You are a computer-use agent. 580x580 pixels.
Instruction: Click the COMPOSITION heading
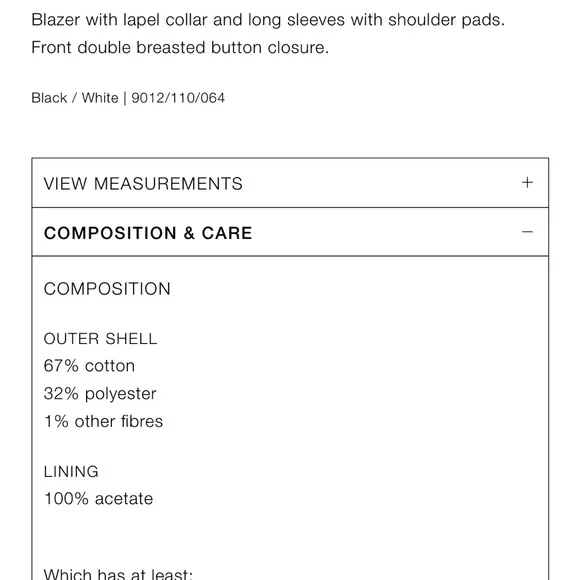107,289
